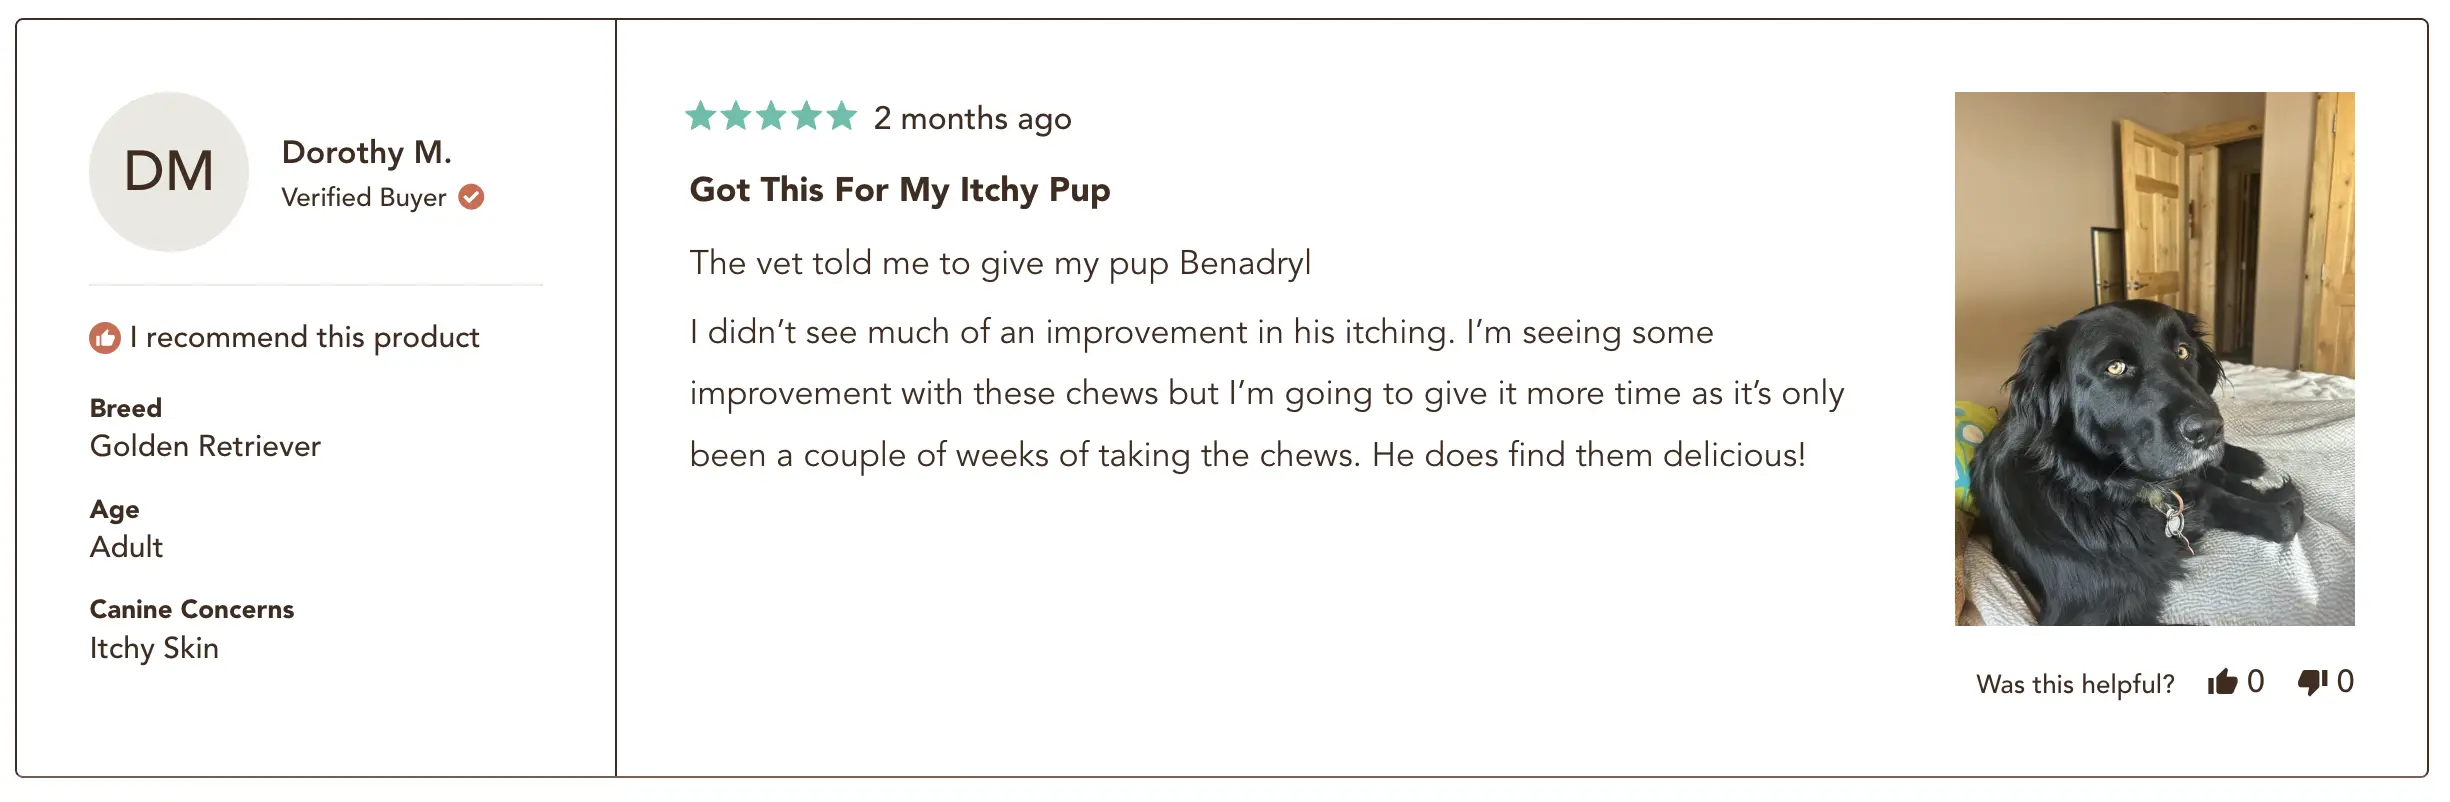Viewport: 2450px width, 802px height.
Task: Click the Itchy Skin canine concern
Action: coord(154,648)
